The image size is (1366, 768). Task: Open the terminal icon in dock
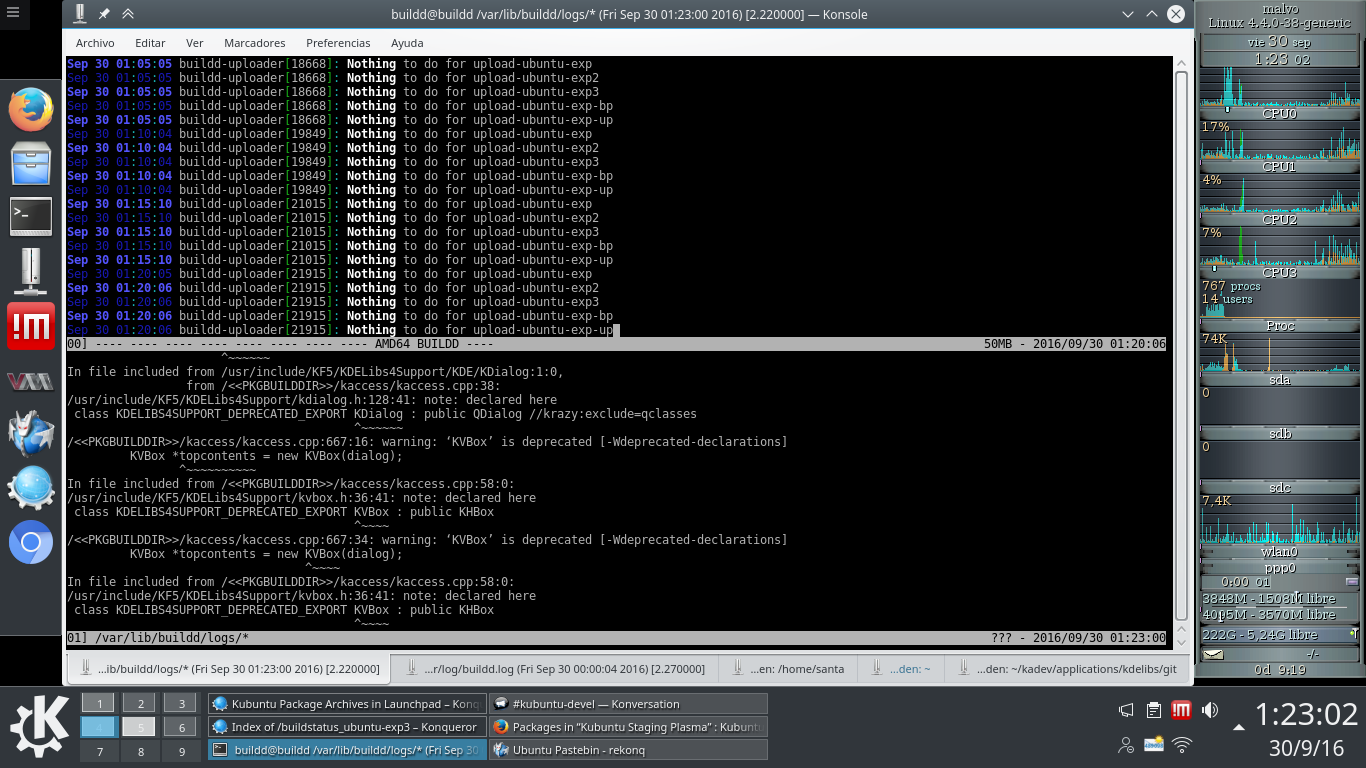tap(31, 215)
